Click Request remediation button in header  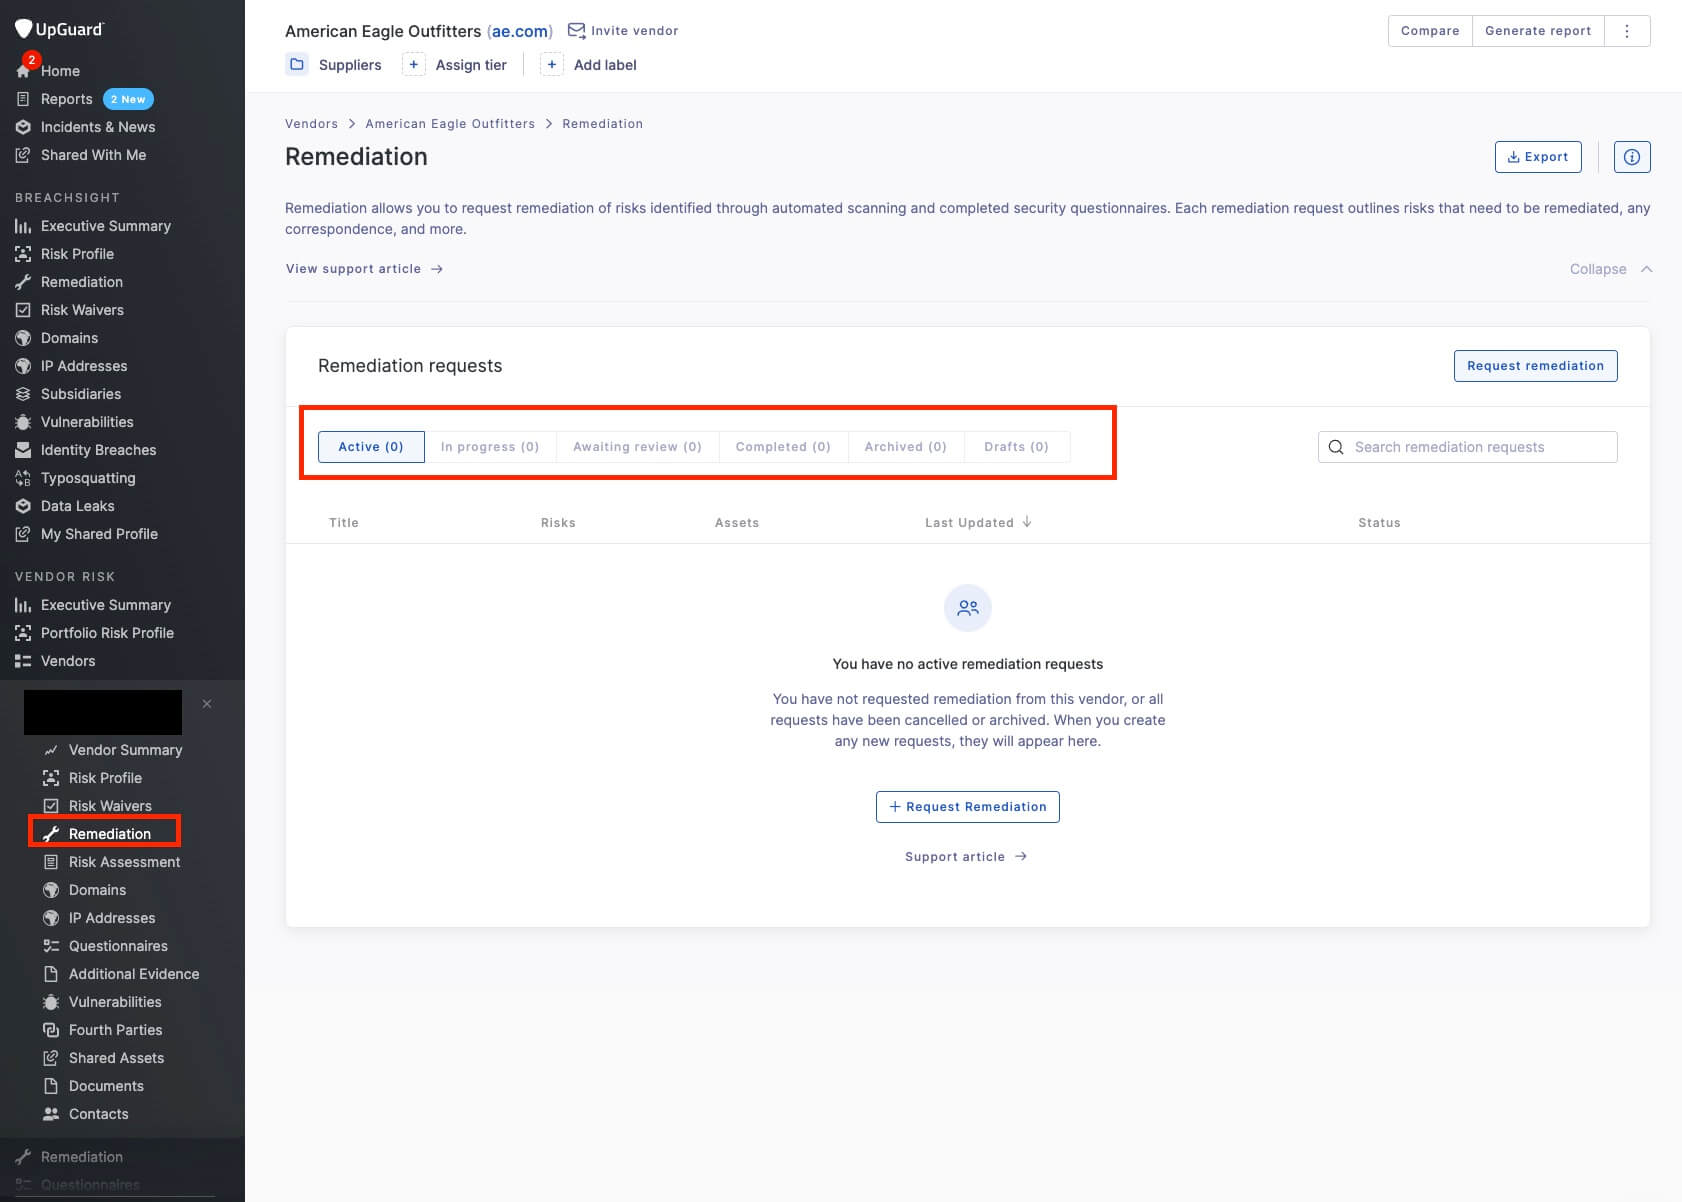(x=1535, y=366)
